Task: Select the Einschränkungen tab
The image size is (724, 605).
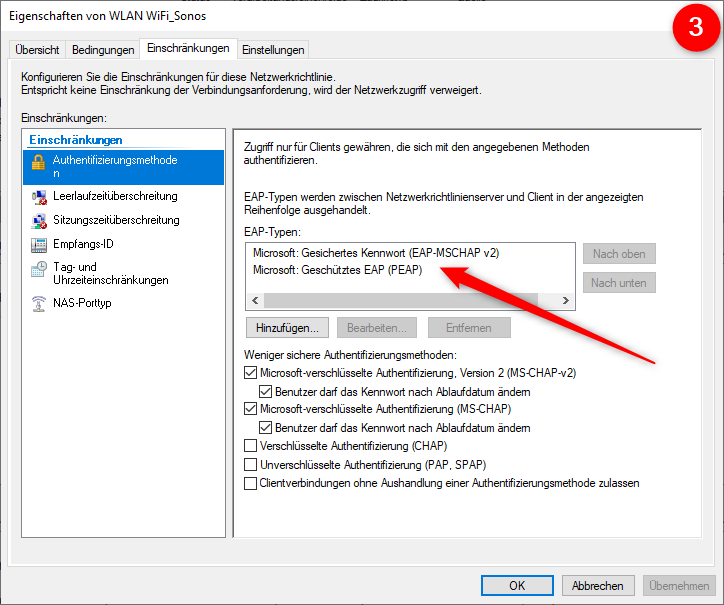Action: (188, 48)
